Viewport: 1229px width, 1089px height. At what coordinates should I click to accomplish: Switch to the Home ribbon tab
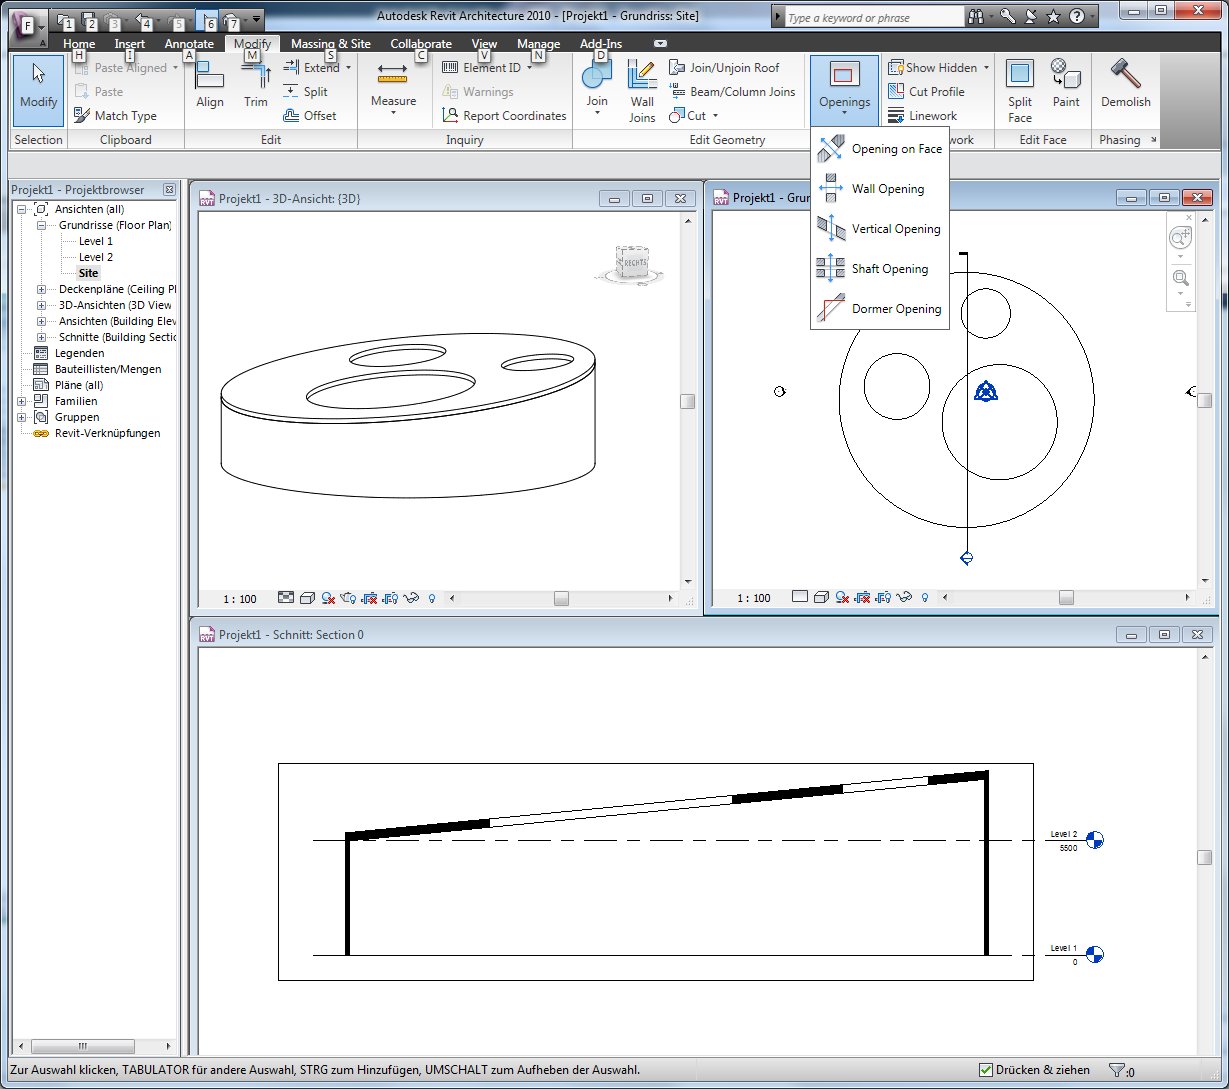click(79, 44)
